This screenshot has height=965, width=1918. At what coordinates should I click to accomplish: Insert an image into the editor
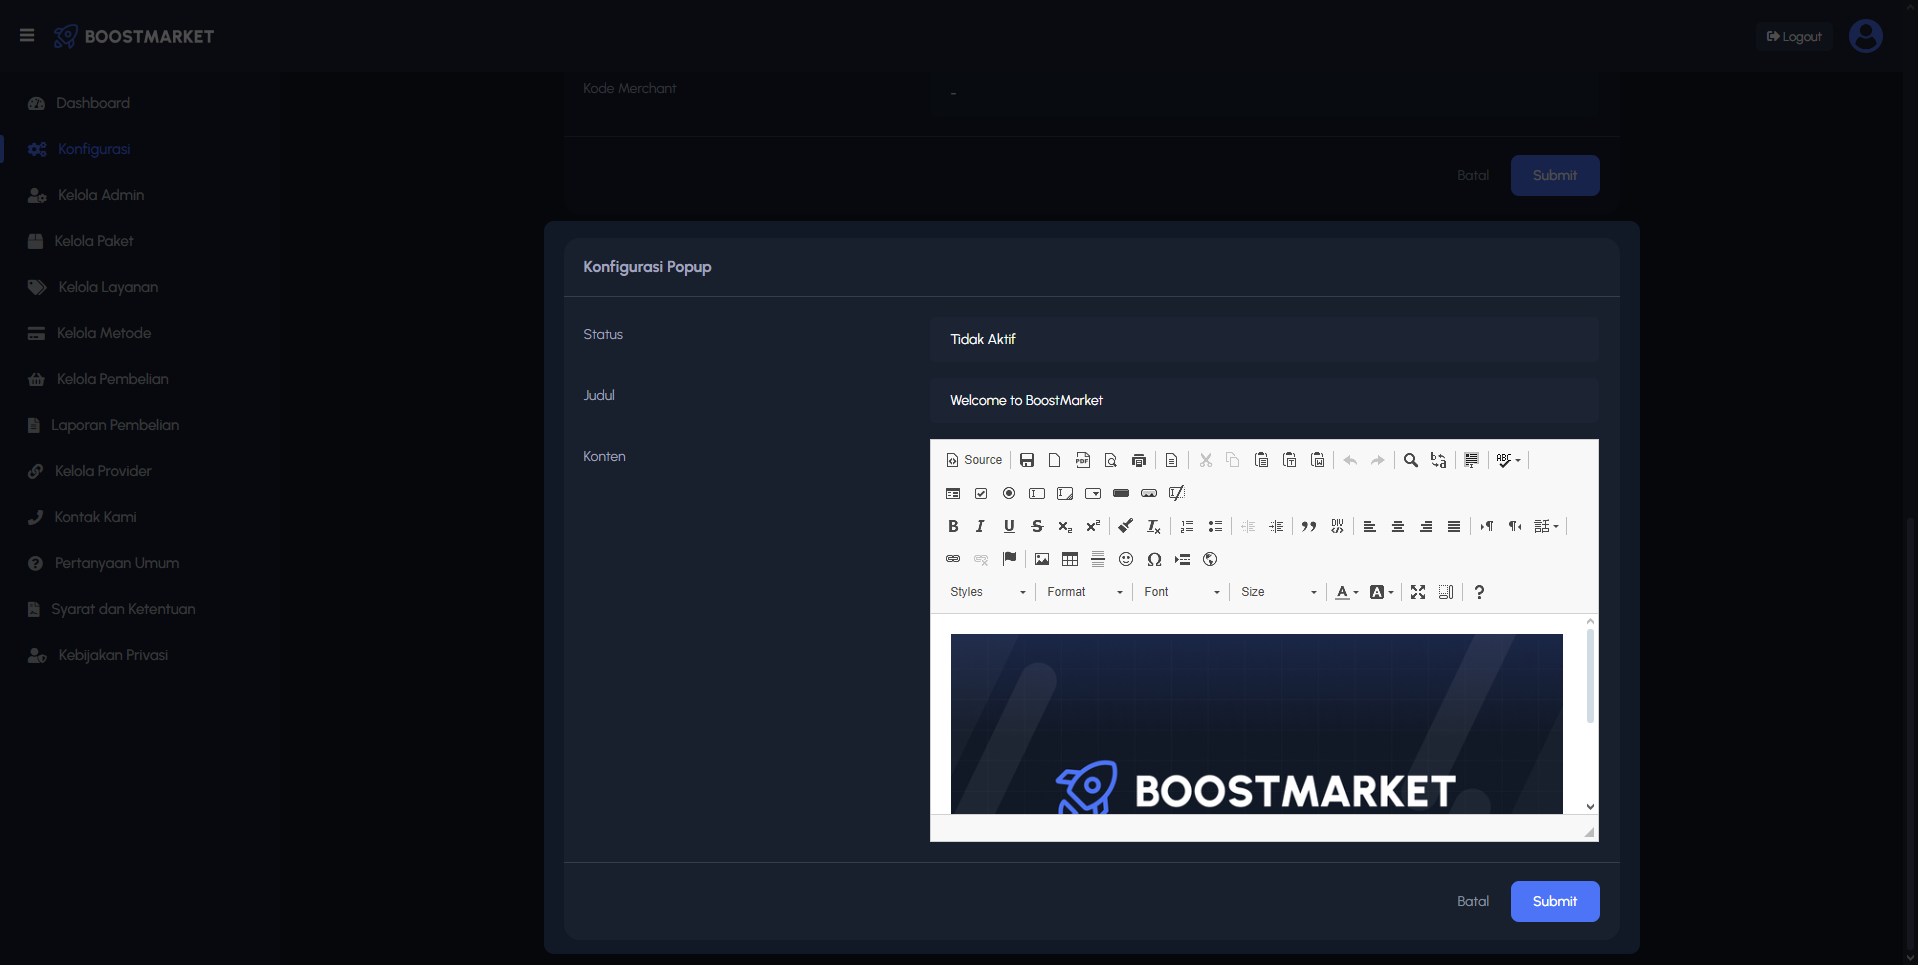click(x=1041, y=559)
